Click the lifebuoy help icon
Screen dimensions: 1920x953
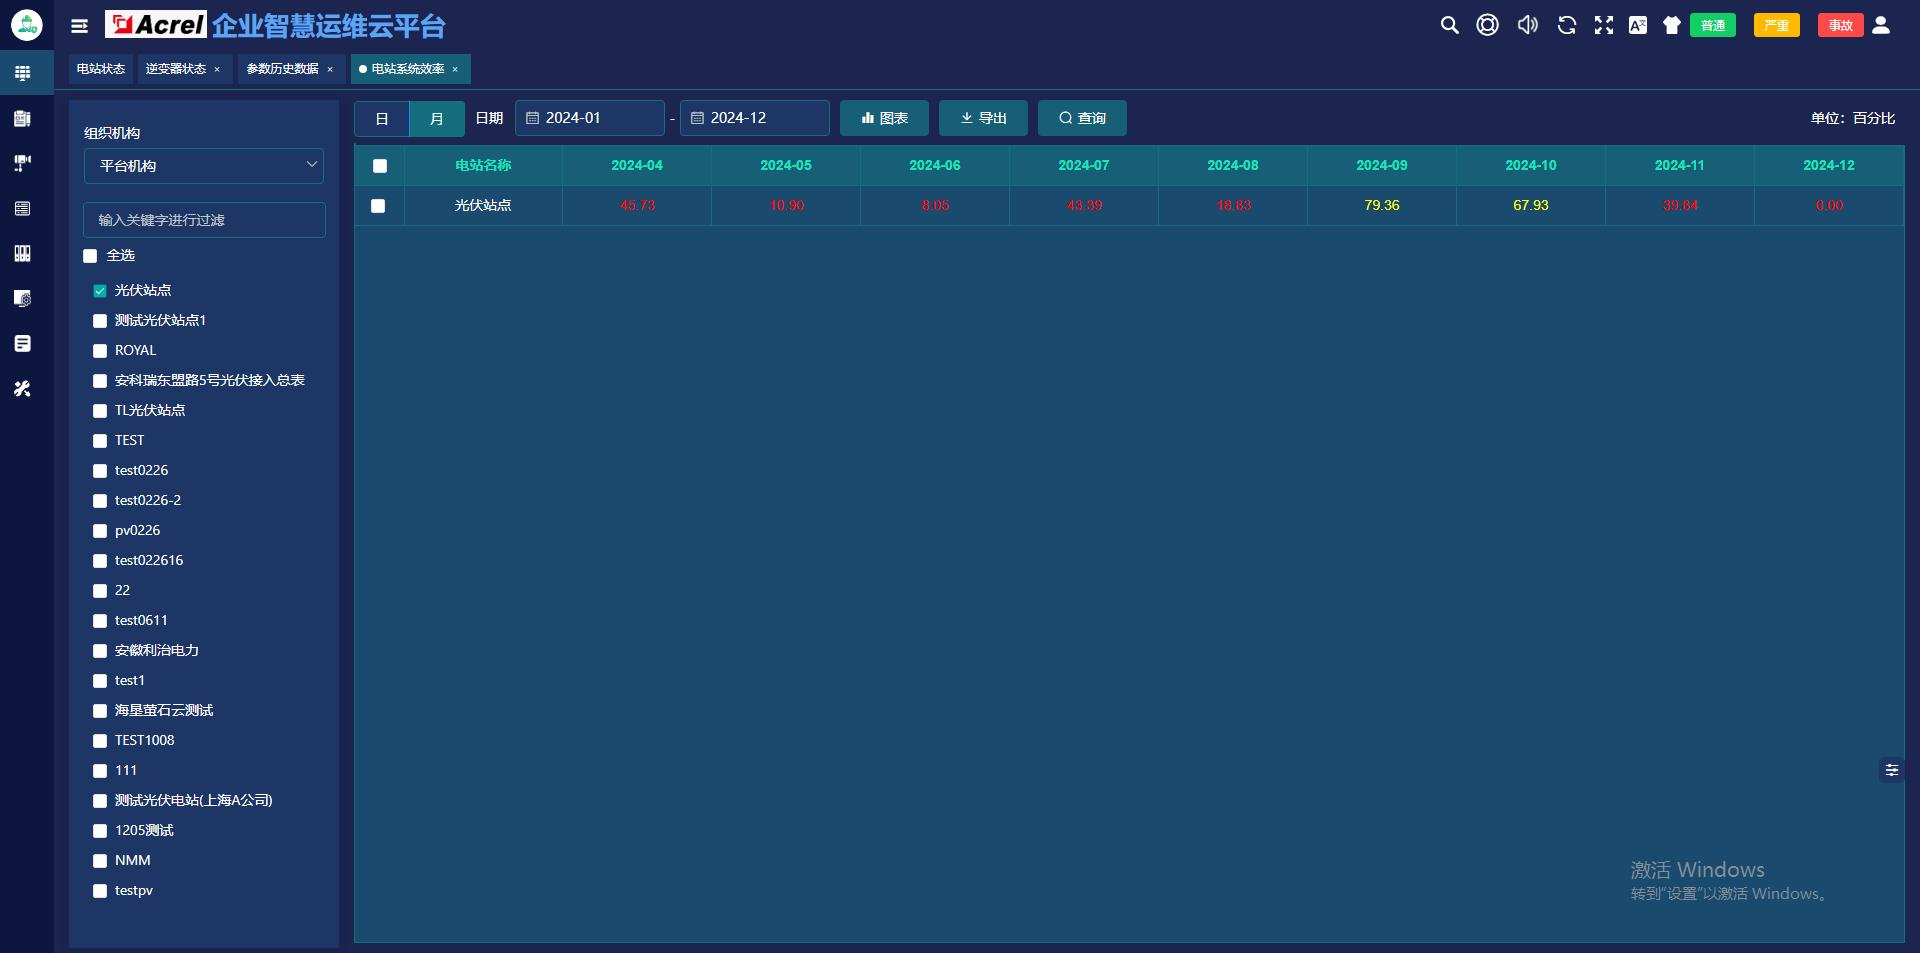(1488, 25)
